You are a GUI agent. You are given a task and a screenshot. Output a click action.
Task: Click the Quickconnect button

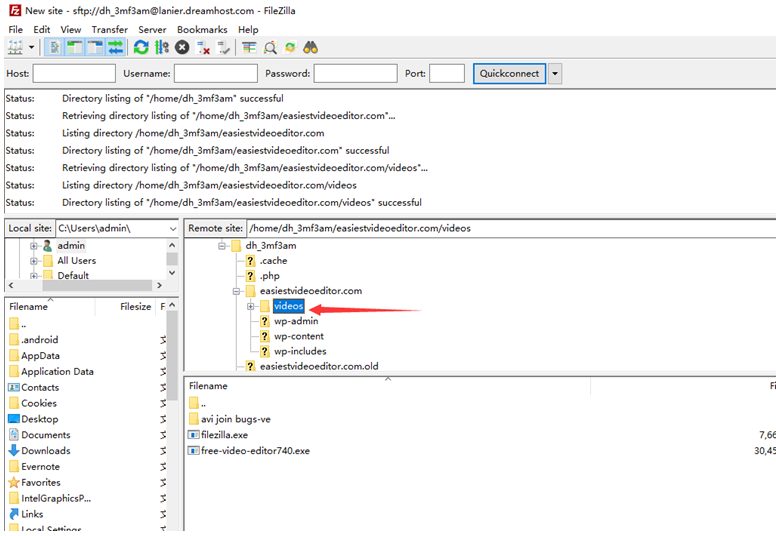pos(510,73)
